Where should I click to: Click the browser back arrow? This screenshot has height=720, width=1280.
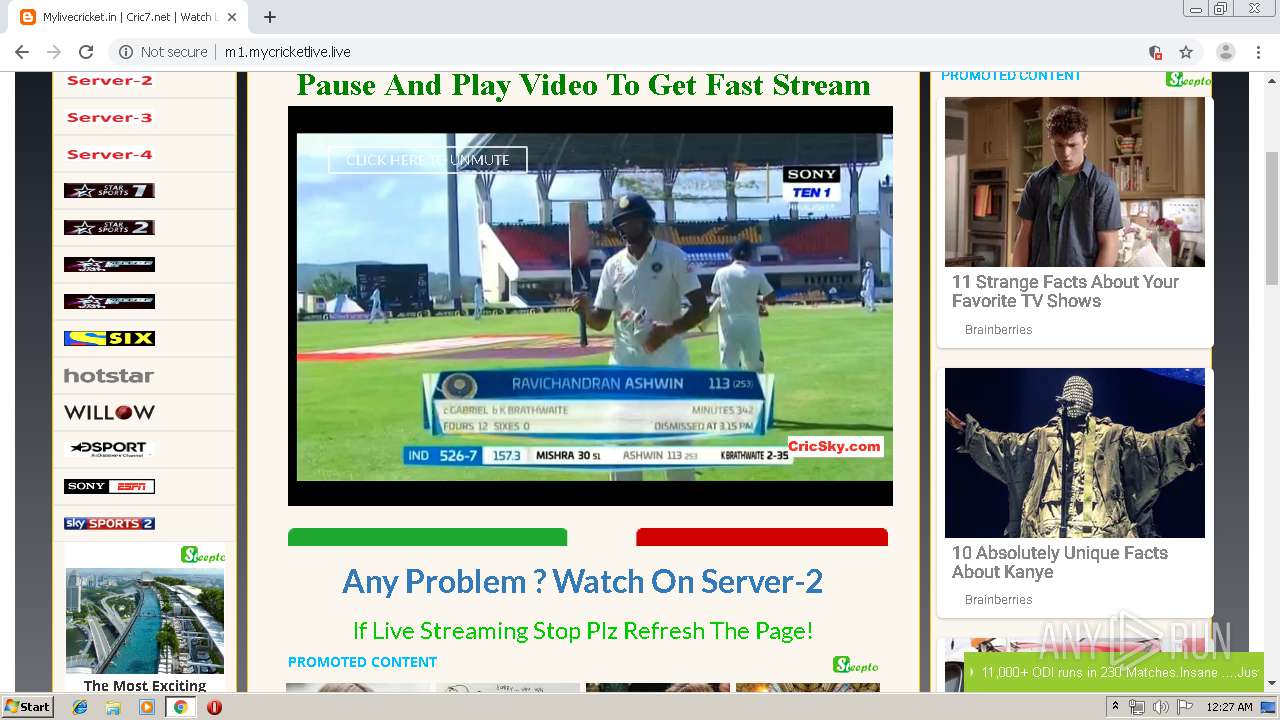(x=22, y=52)
